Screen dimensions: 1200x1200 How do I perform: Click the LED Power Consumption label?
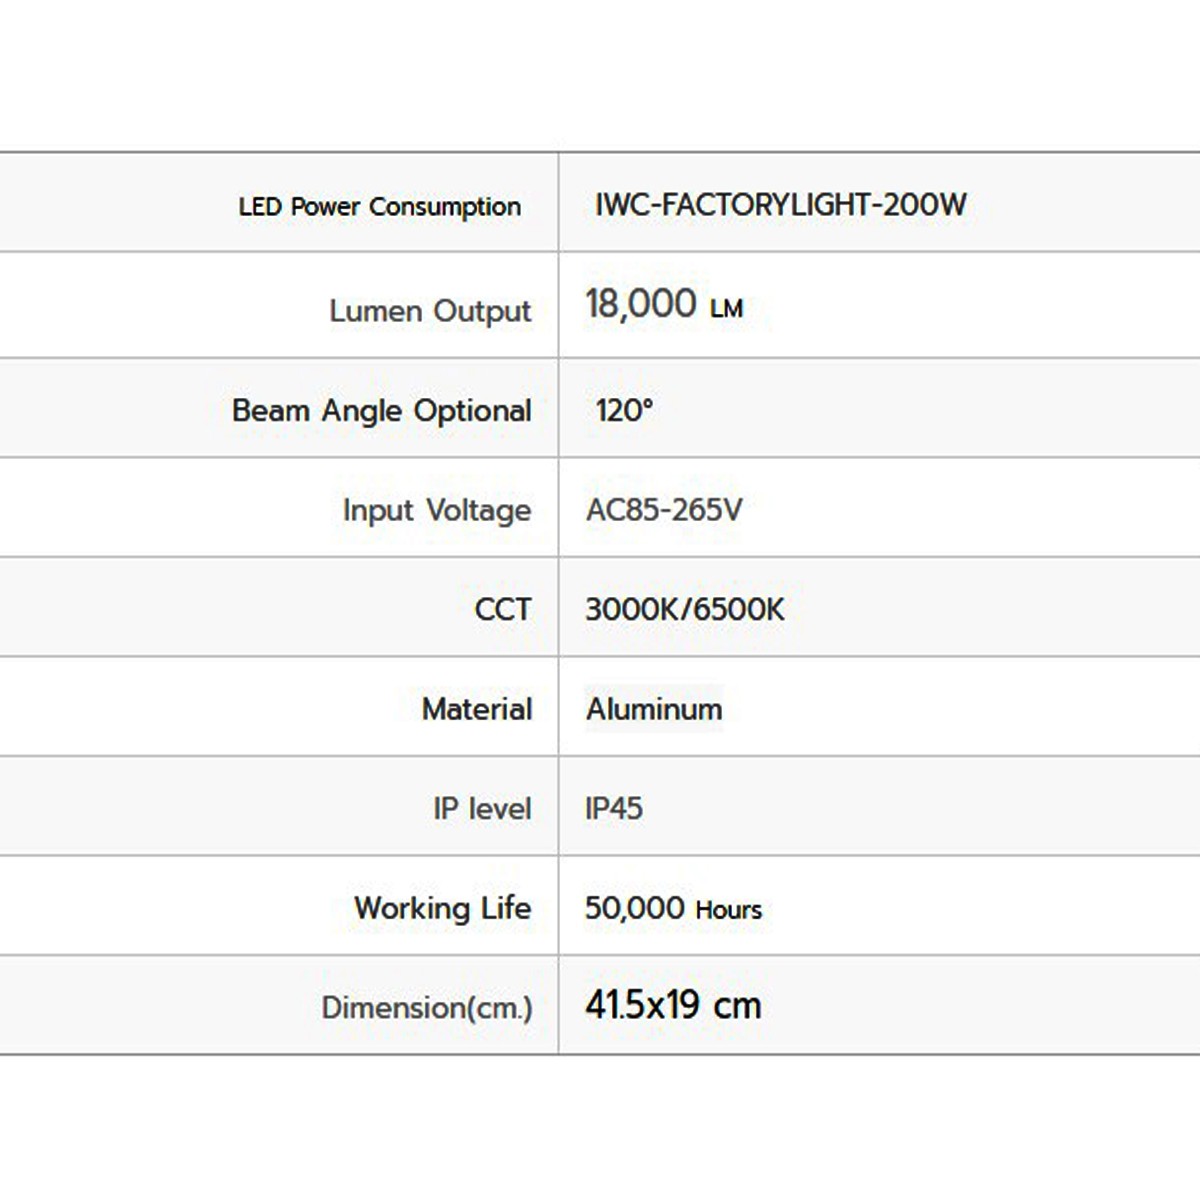[379, 207]
